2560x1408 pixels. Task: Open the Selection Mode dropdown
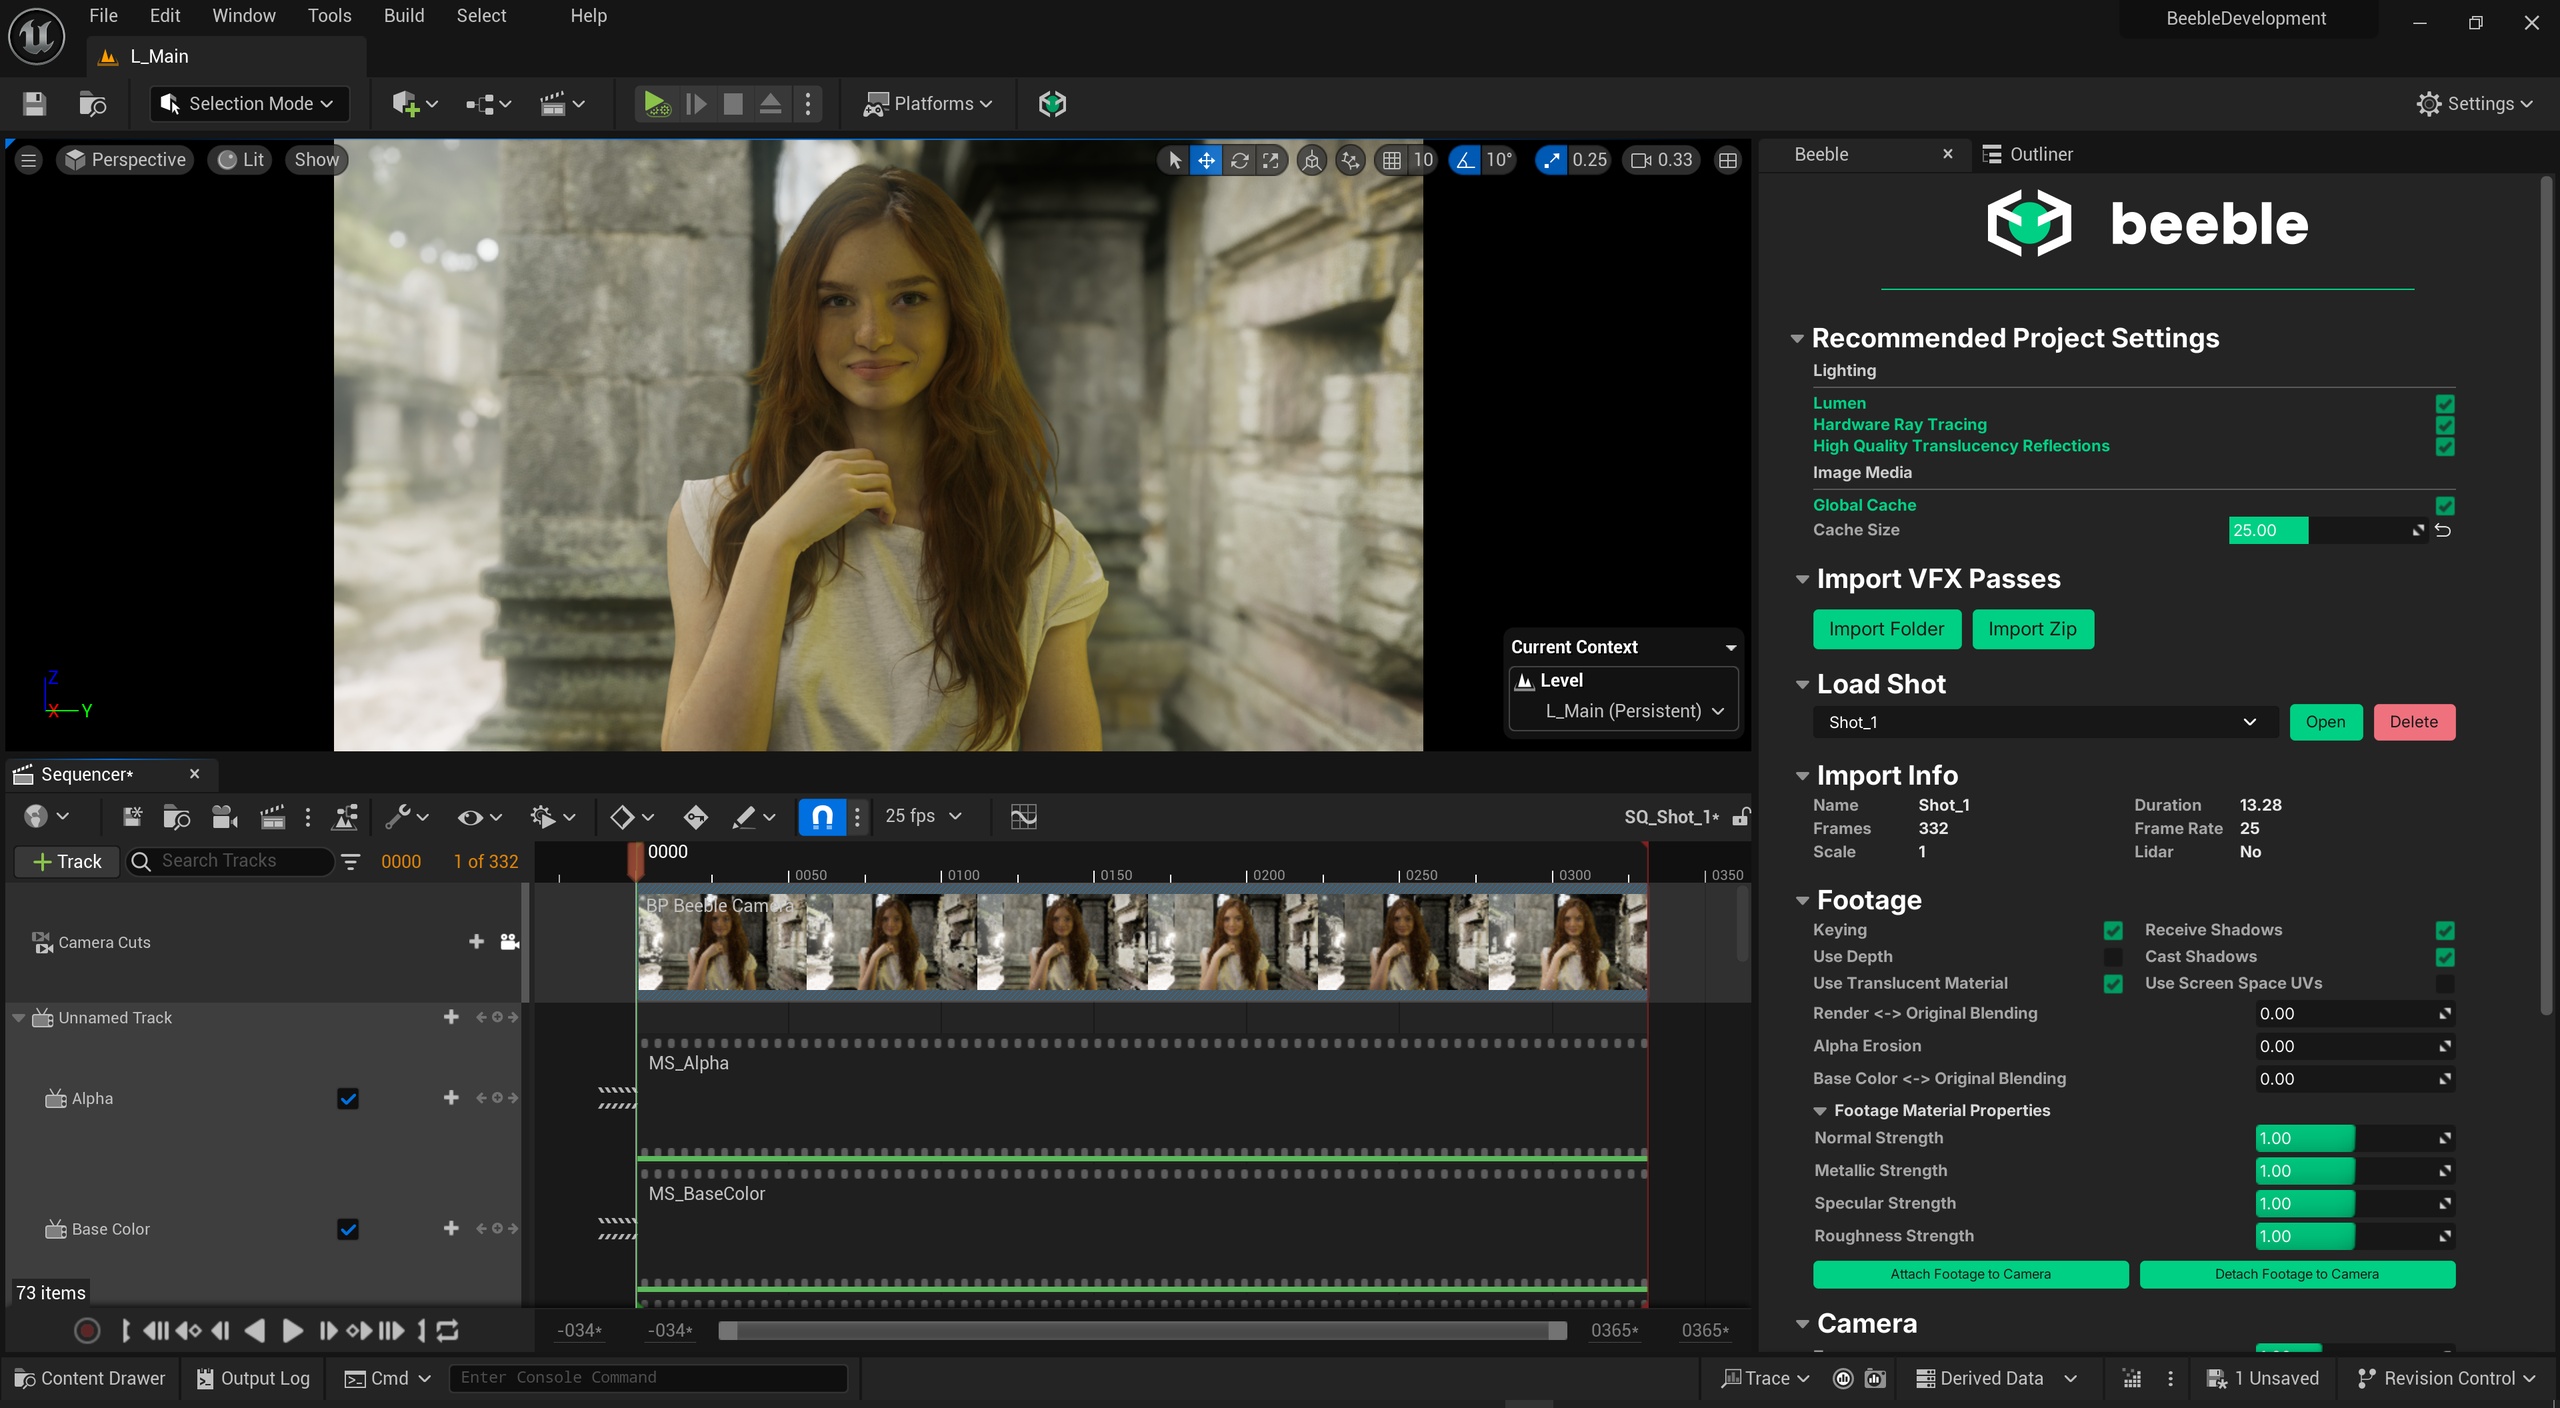249,103
